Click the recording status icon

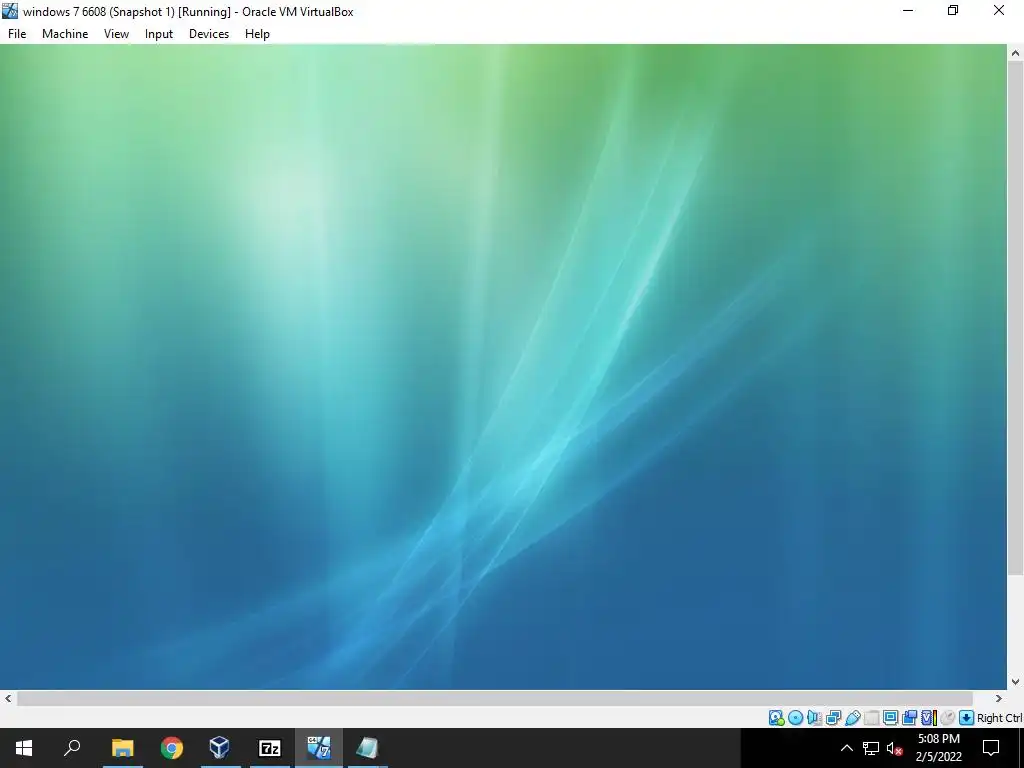[x=909, y=718]
